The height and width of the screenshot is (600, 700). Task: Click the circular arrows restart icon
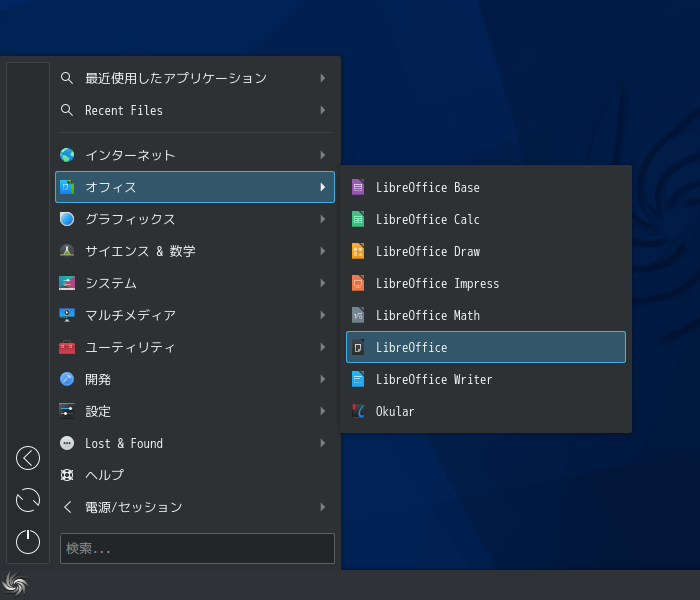coord(28,500)
